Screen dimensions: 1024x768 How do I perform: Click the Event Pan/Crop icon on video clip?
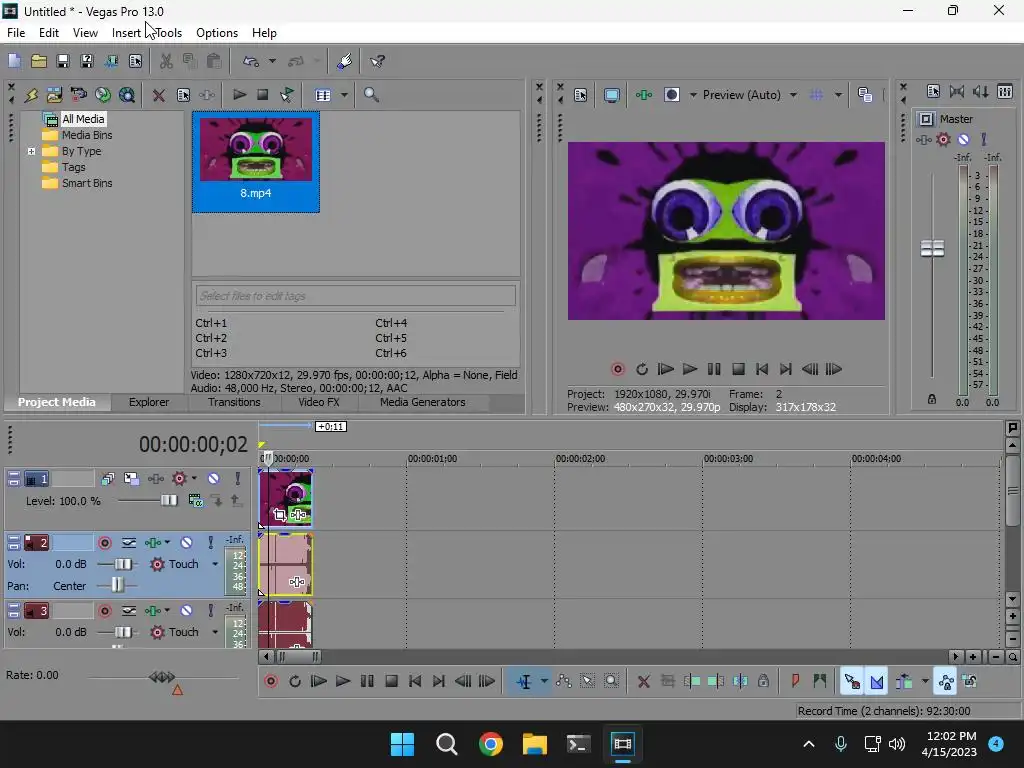click(x=280, y=515)
